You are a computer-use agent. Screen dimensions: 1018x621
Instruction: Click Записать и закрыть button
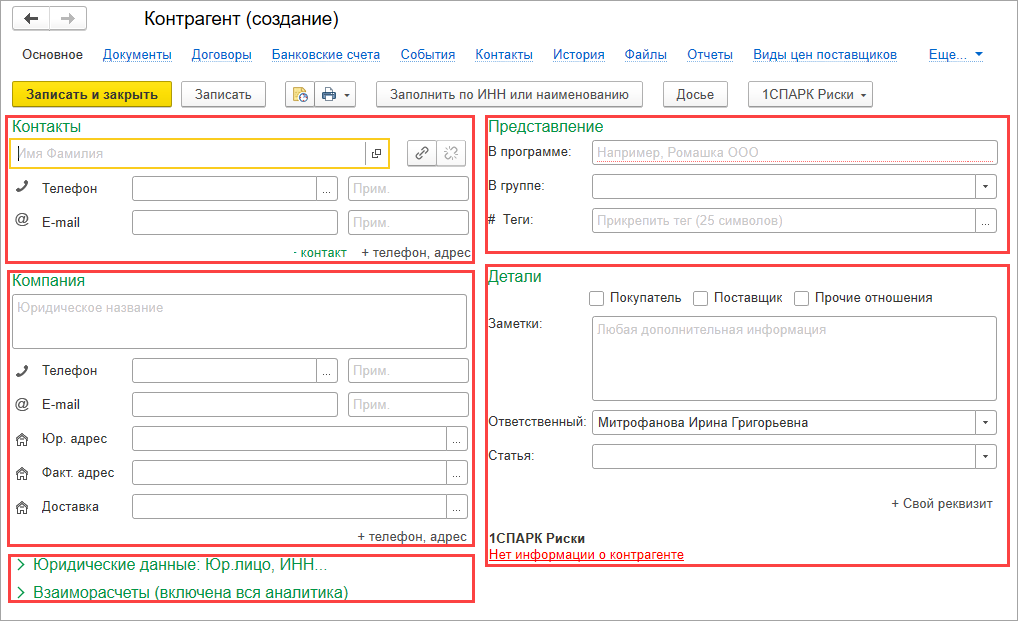92,95
